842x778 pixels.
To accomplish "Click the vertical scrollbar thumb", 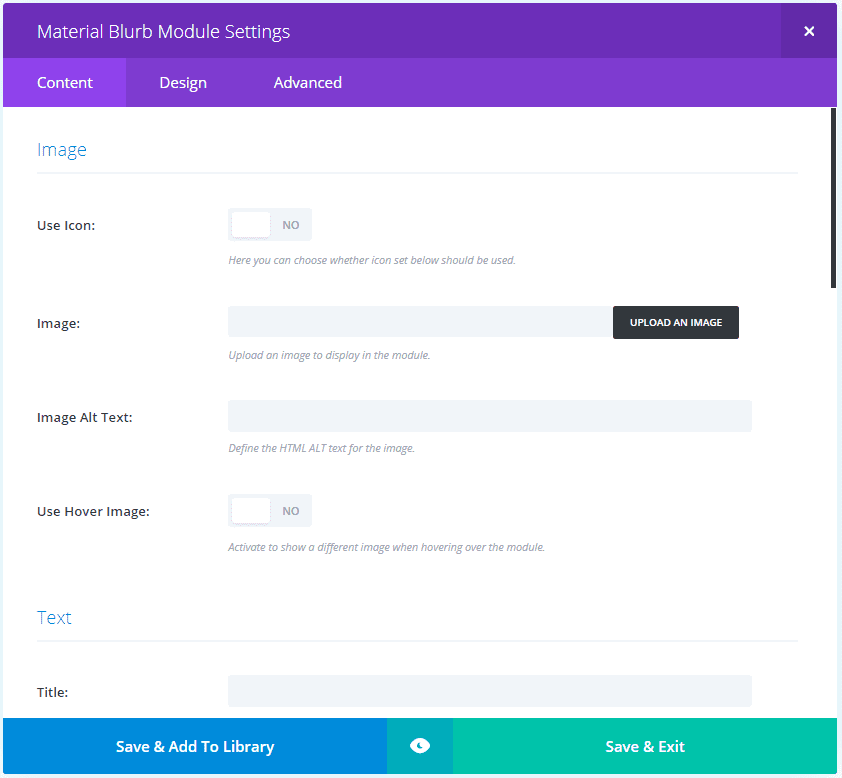I will pos(833,198).
